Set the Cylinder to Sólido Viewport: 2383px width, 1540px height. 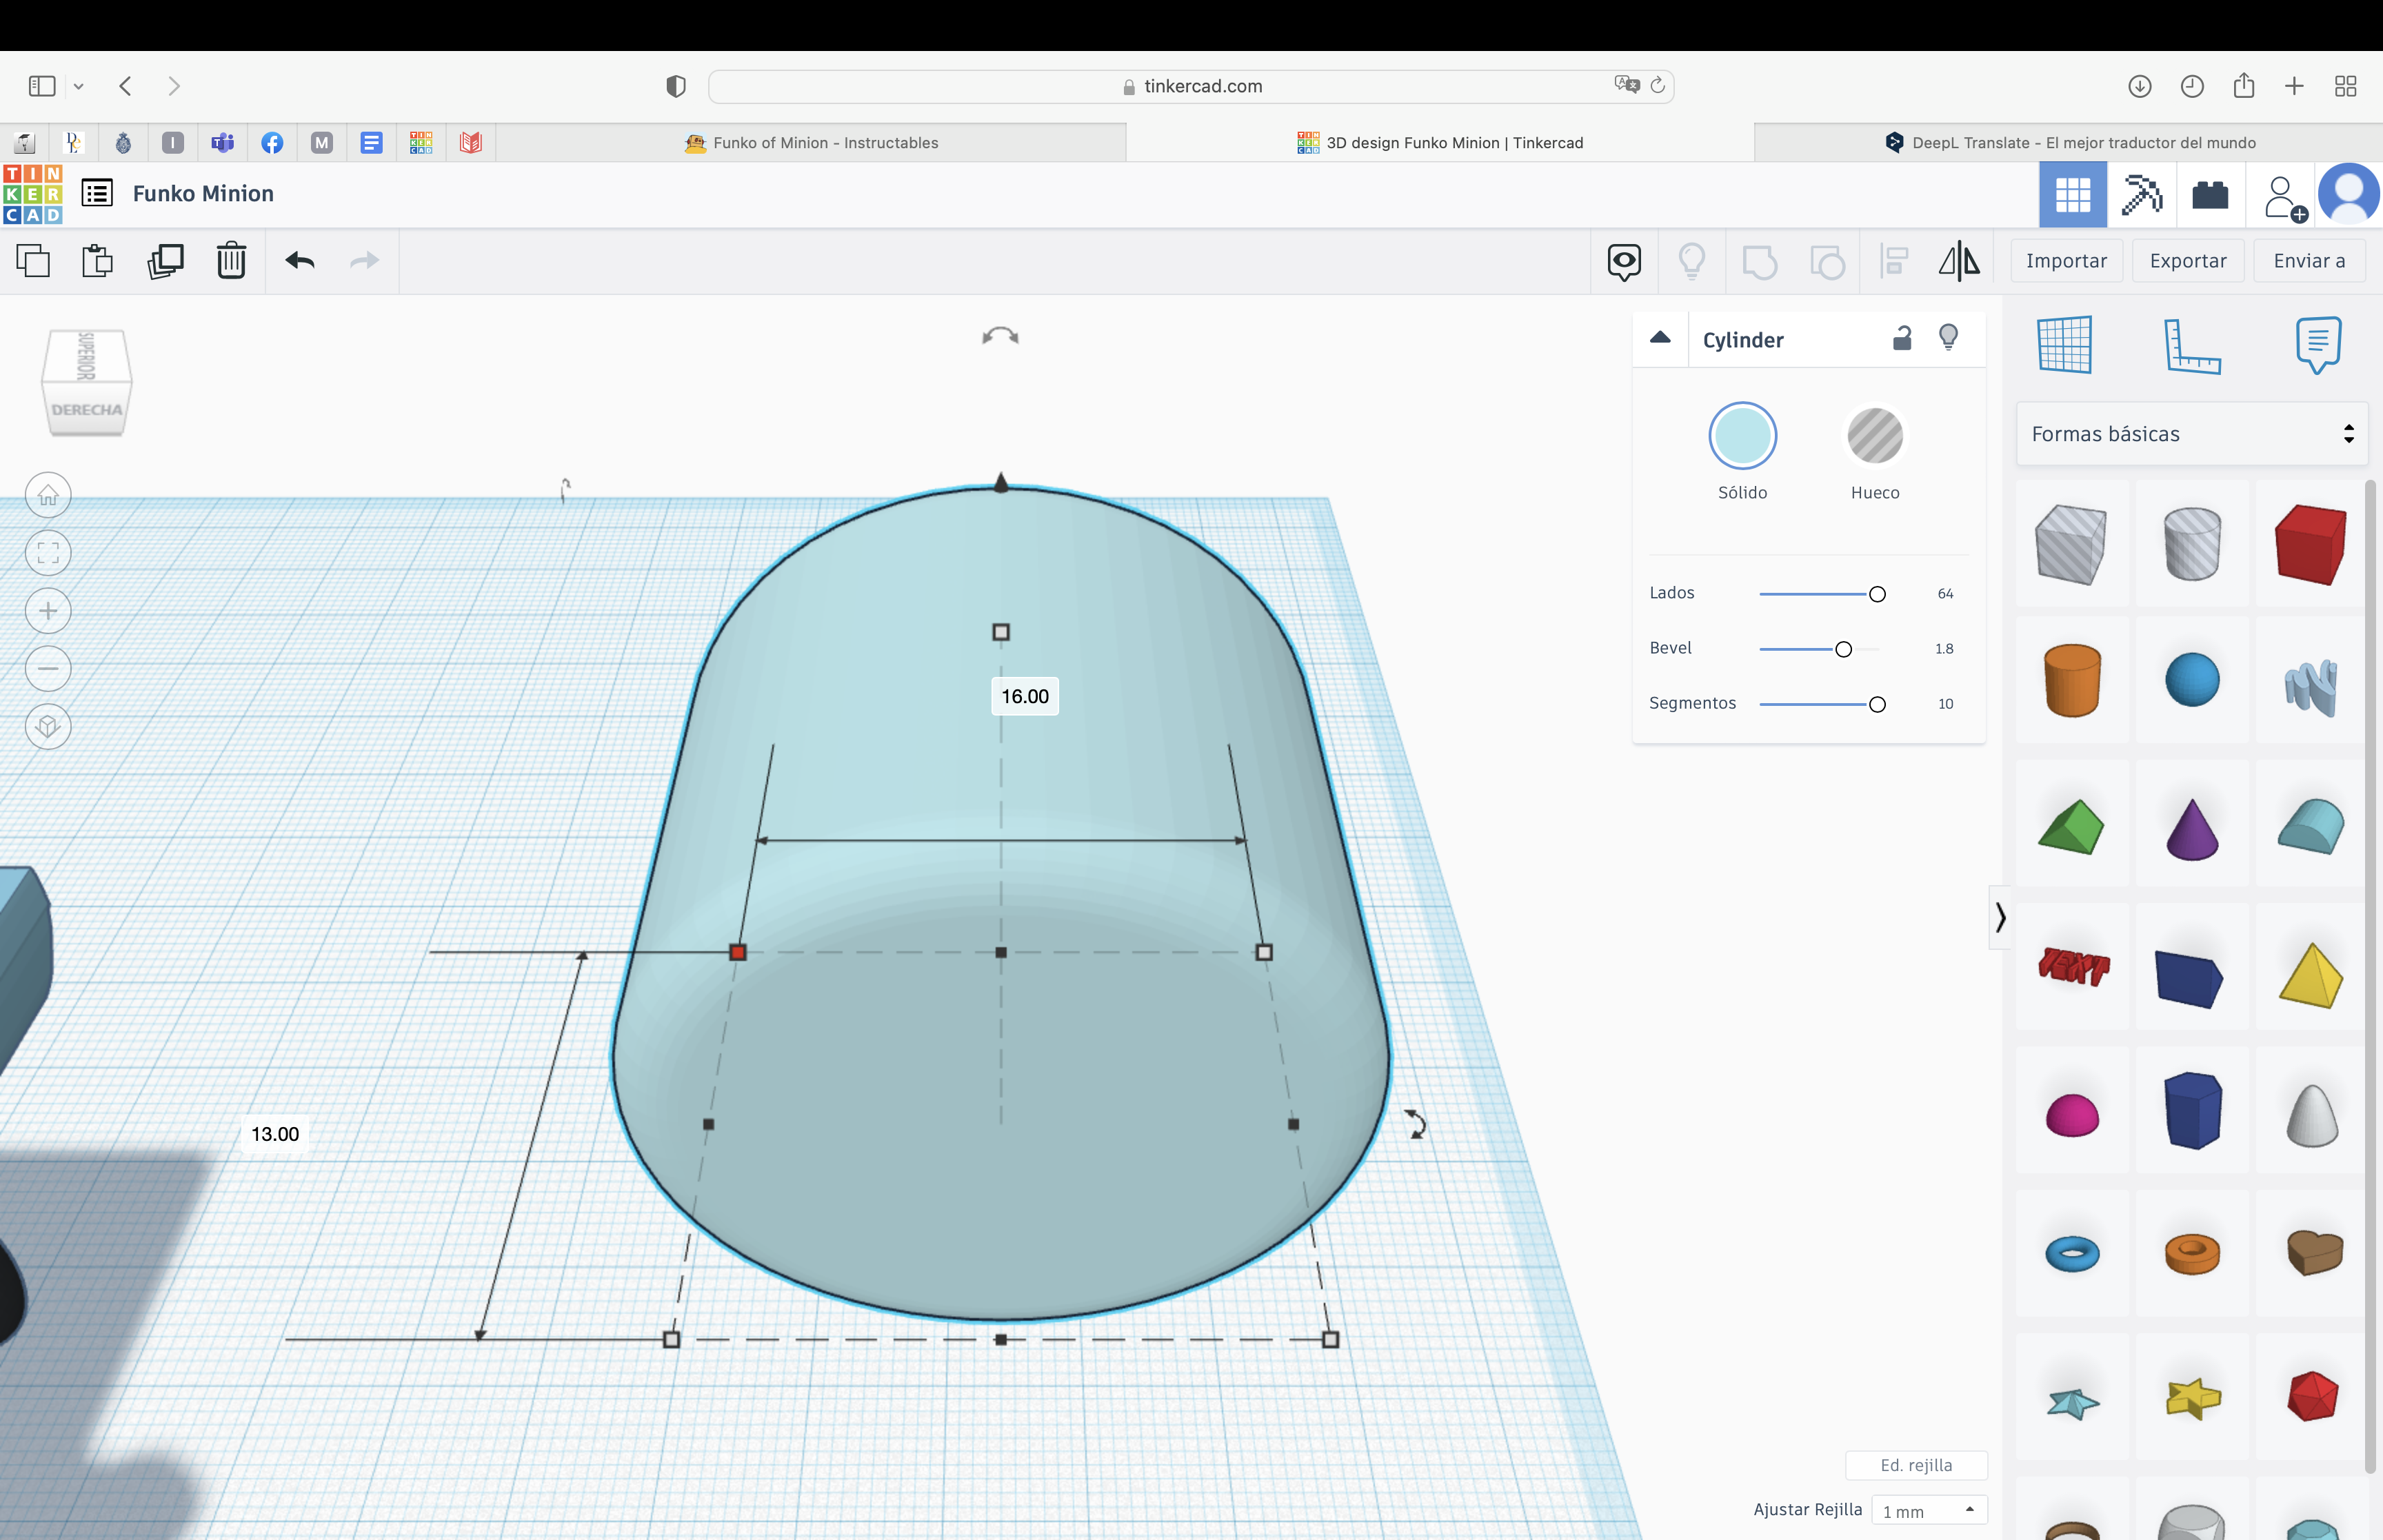[1742, 437]
